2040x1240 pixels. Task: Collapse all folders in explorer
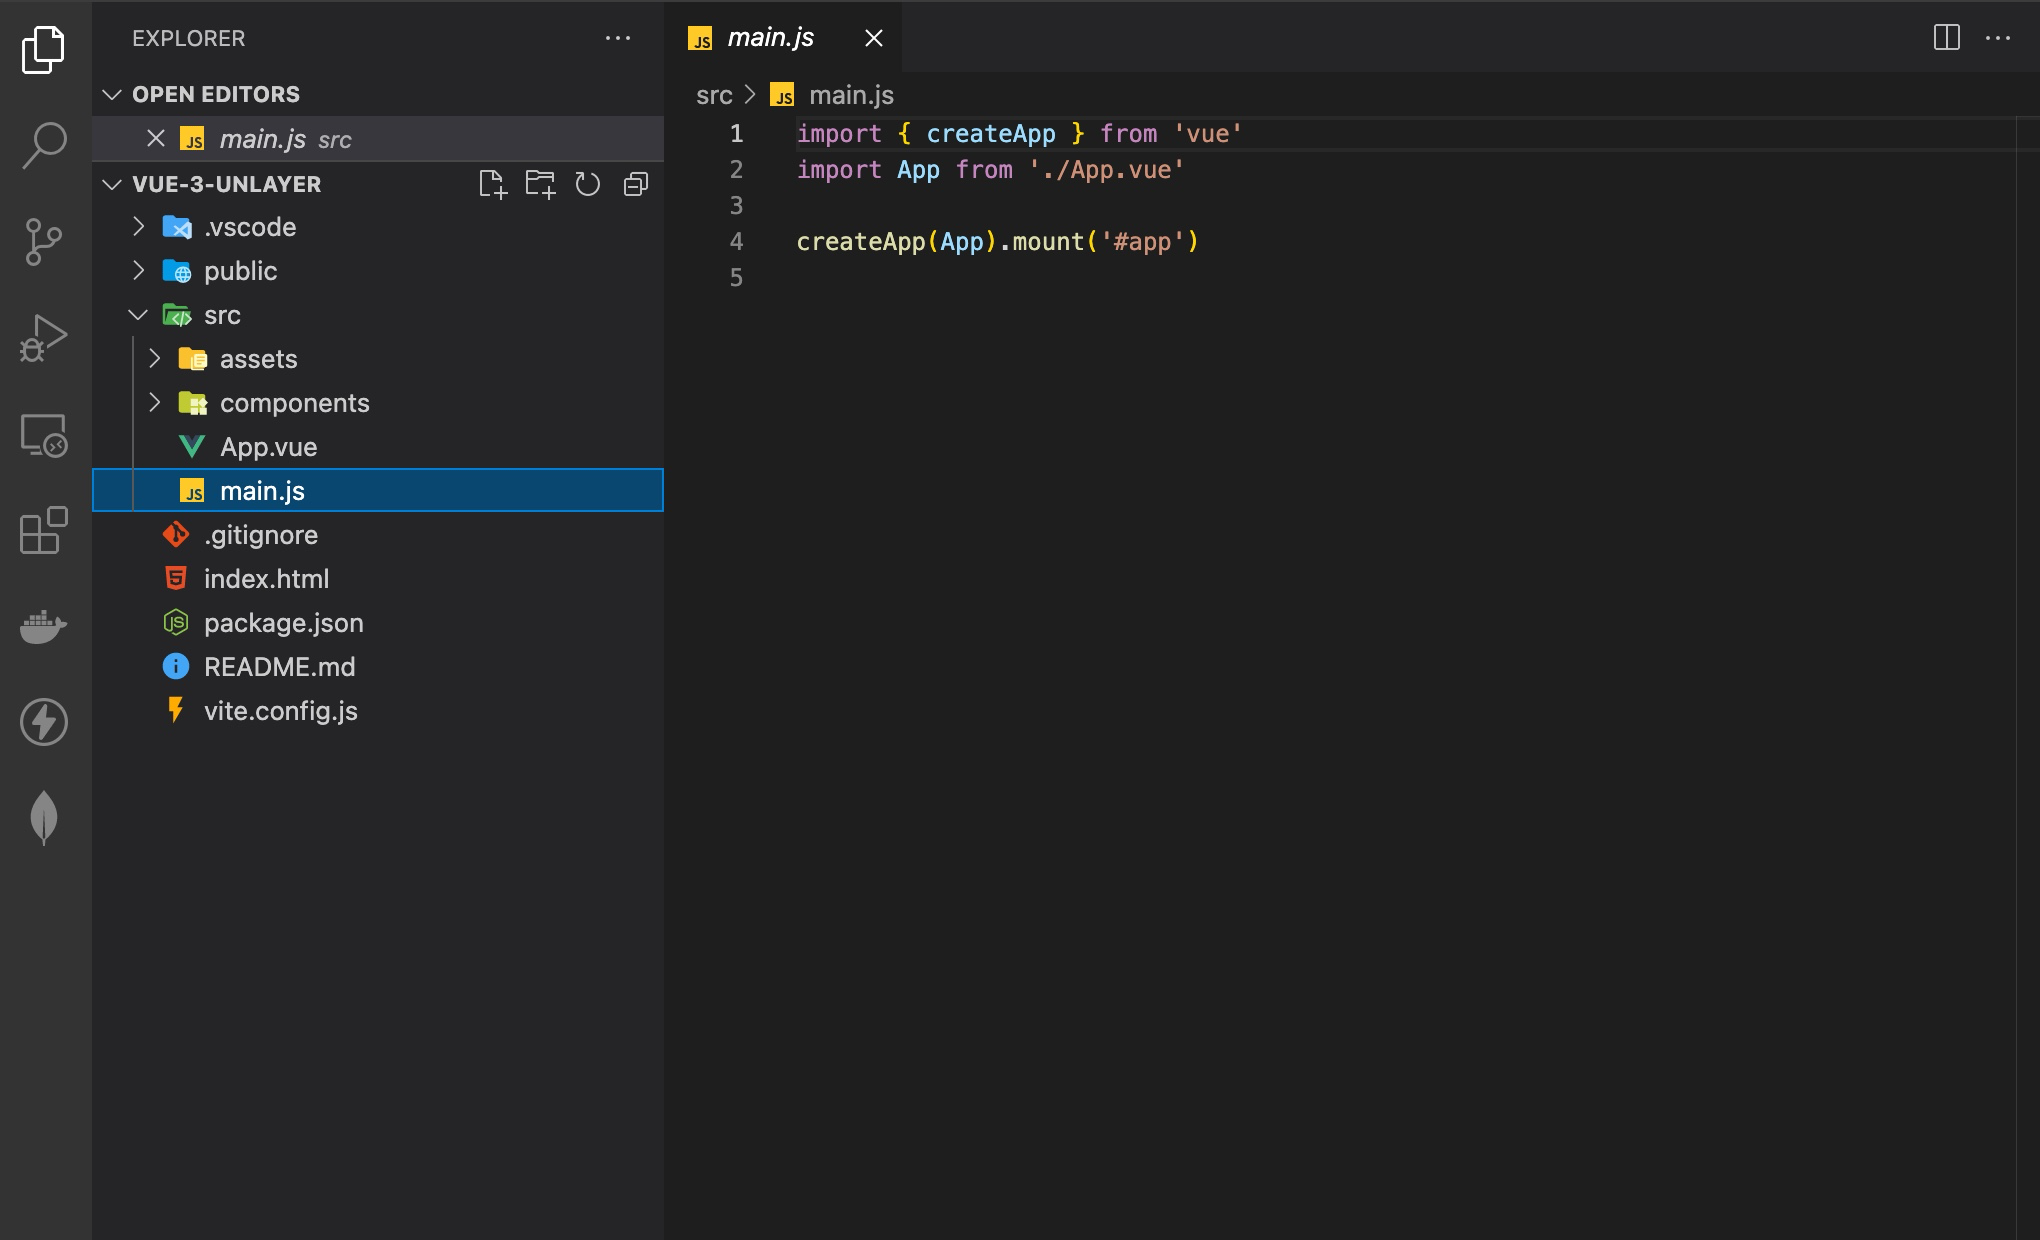click(x=636, y=184)
